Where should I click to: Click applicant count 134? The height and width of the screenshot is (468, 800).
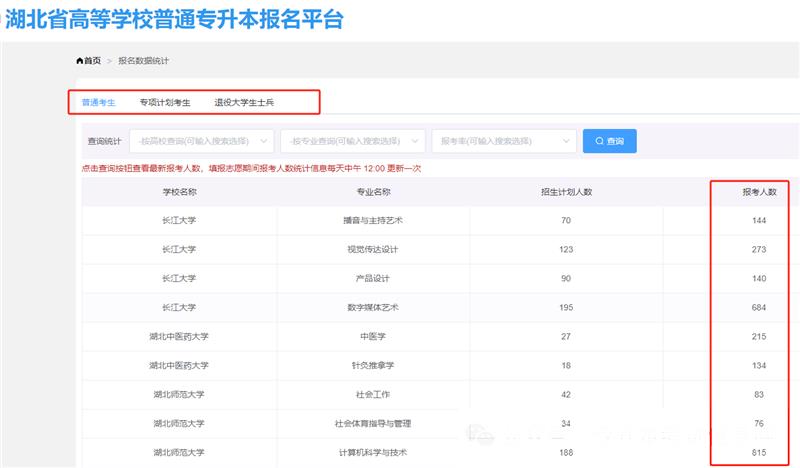(759, 366)
